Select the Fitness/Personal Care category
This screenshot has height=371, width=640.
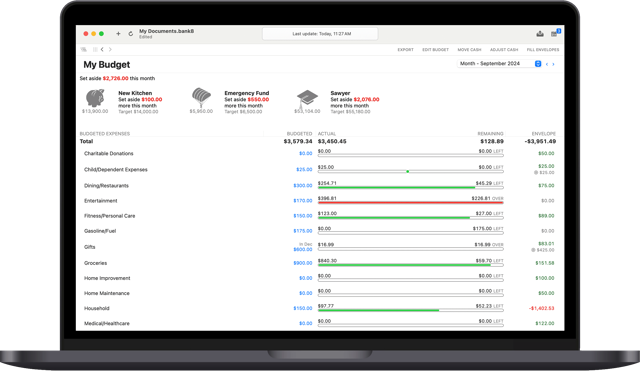point(109,215)
